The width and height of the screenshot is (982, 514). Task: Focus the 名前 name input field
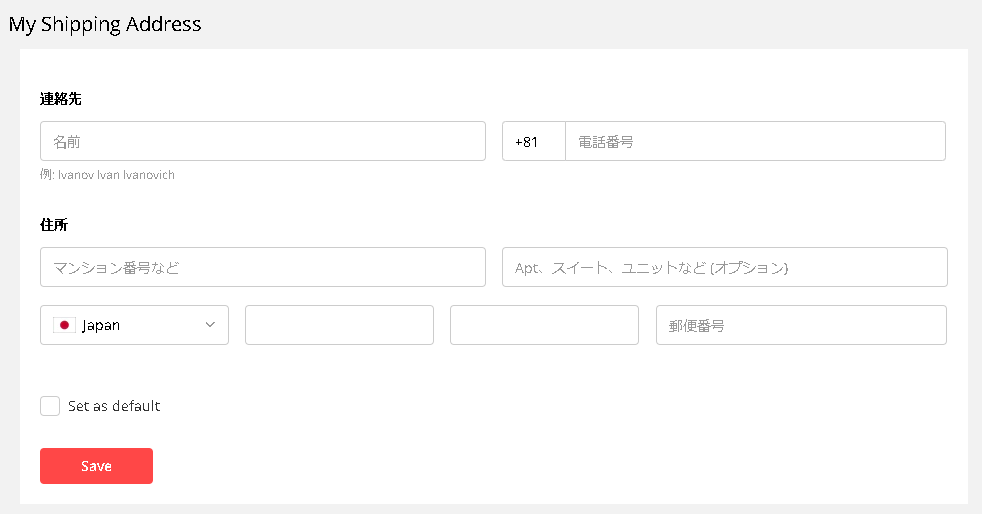point(263,141)
